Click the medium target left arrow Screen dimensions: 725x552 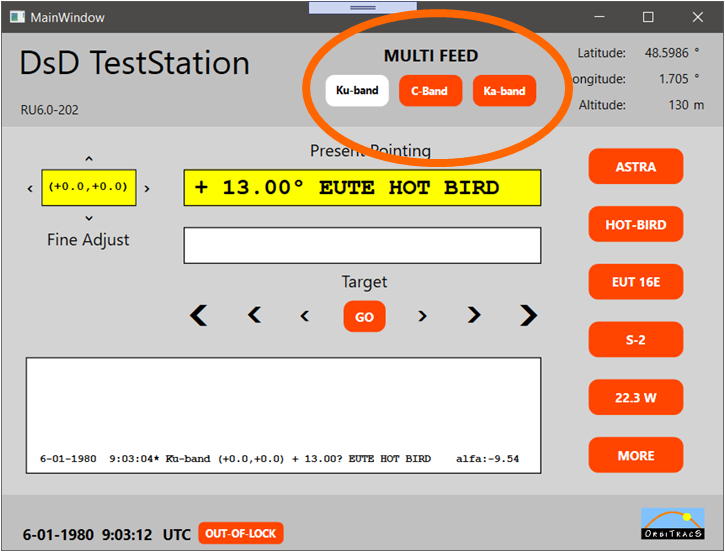tap(254, 315)
